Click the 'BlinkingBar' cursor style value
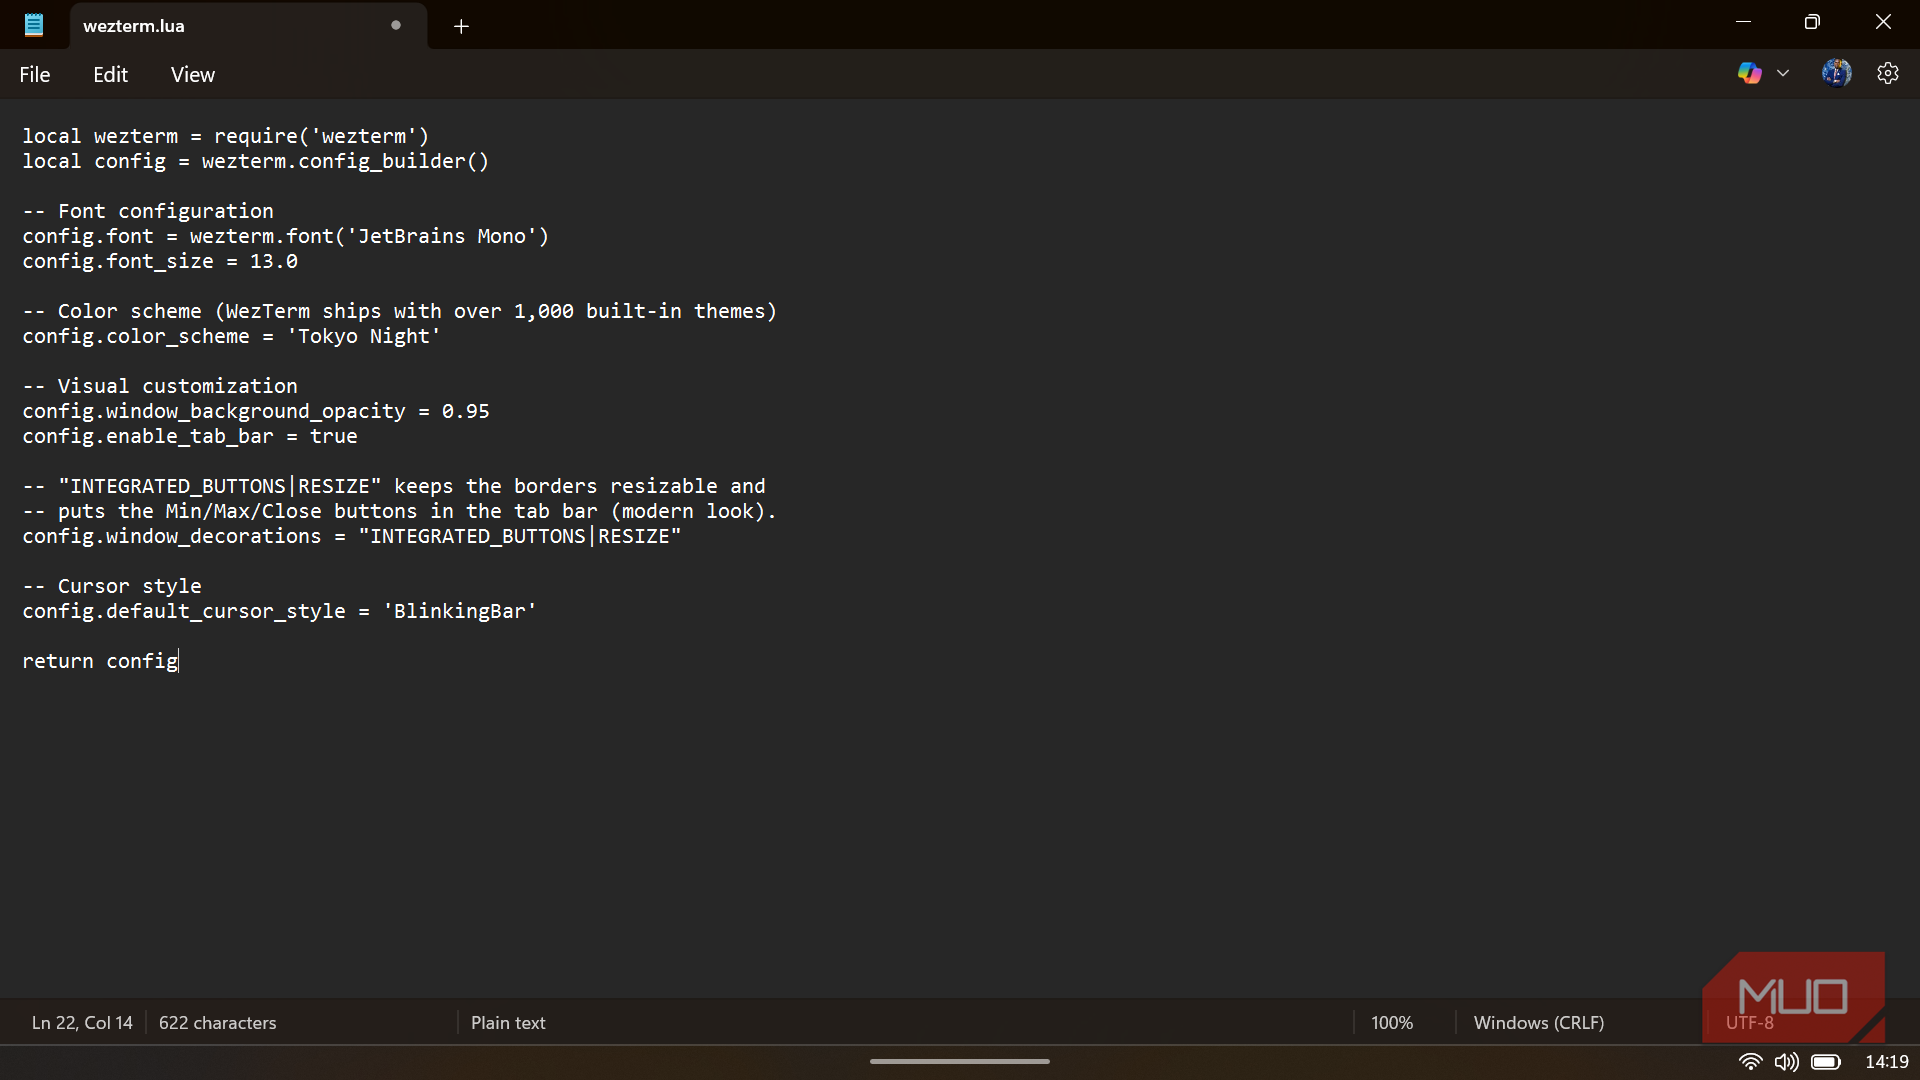Image resolution: width=1920 pixels, height=1080 pixels. tap(460, 612)
